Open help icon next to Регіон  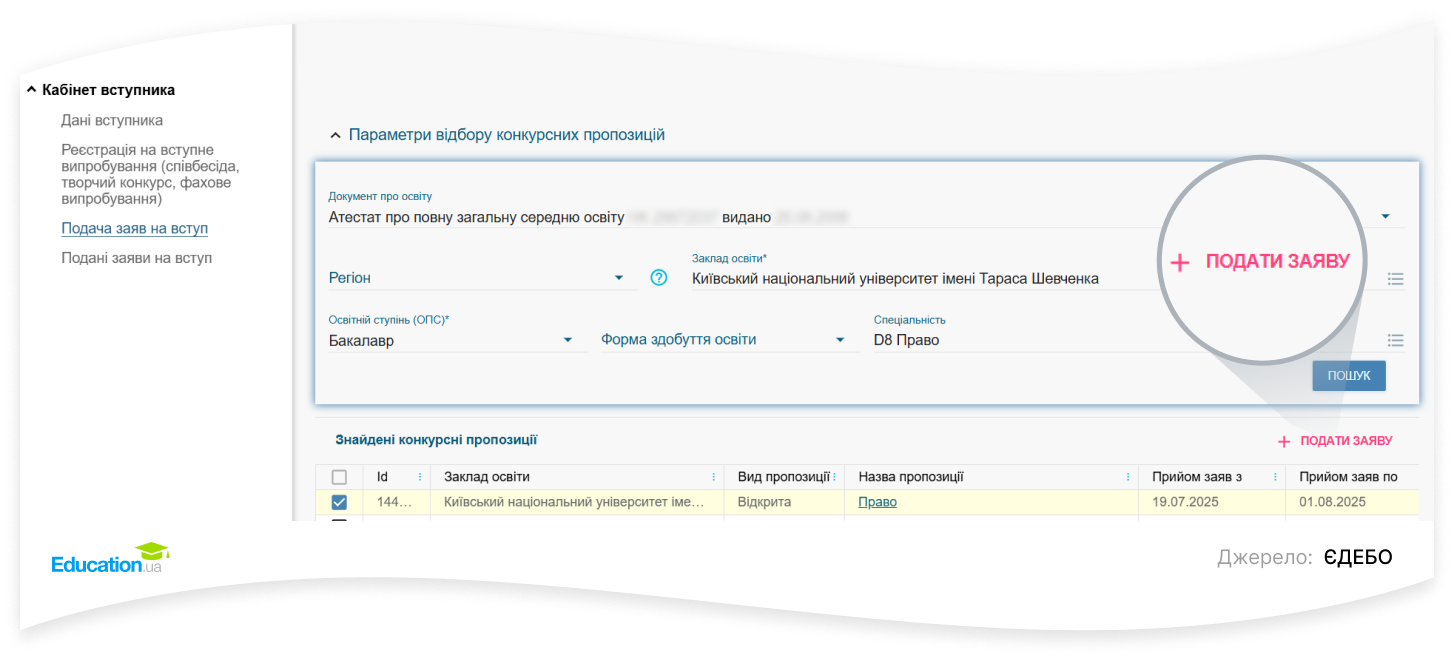click(x=658, y=278)
